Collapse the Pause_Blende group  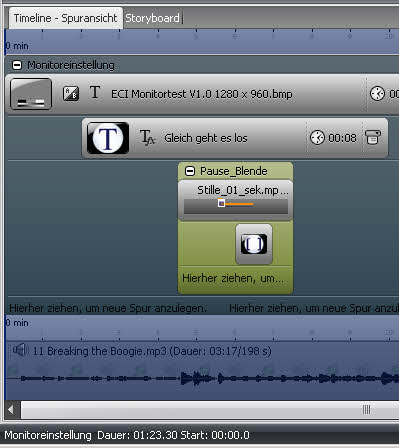click(x=190, y=171)
